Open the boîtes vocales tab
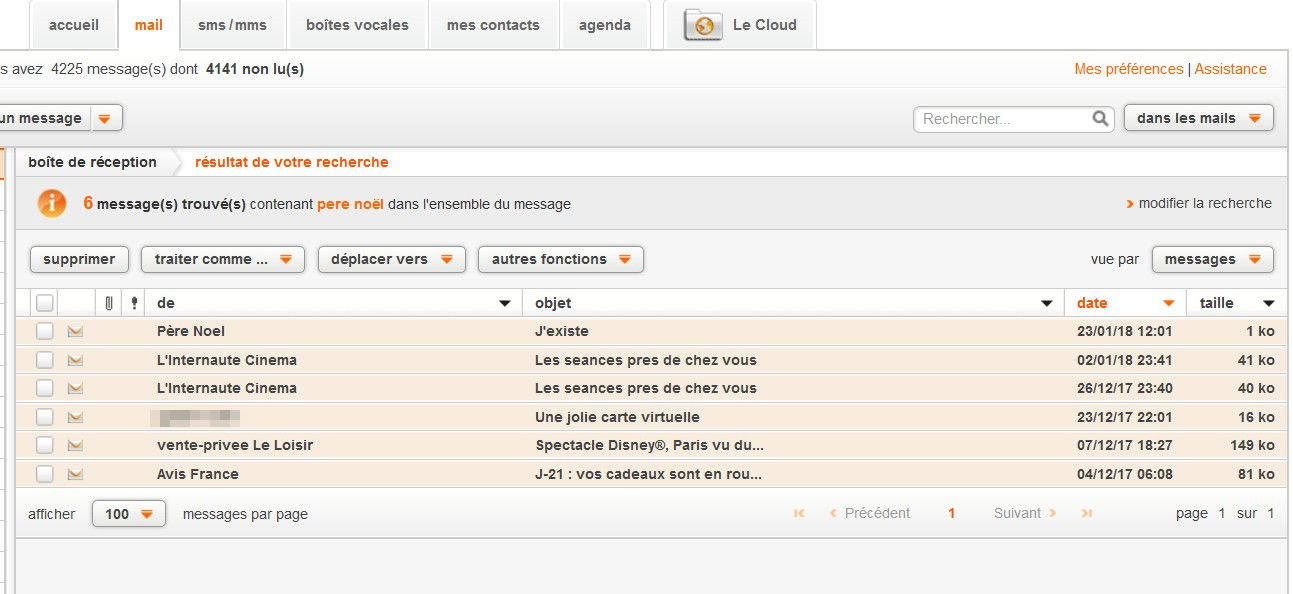The width and height of the screenshot is (1293, 594). (x=357, y=25)
